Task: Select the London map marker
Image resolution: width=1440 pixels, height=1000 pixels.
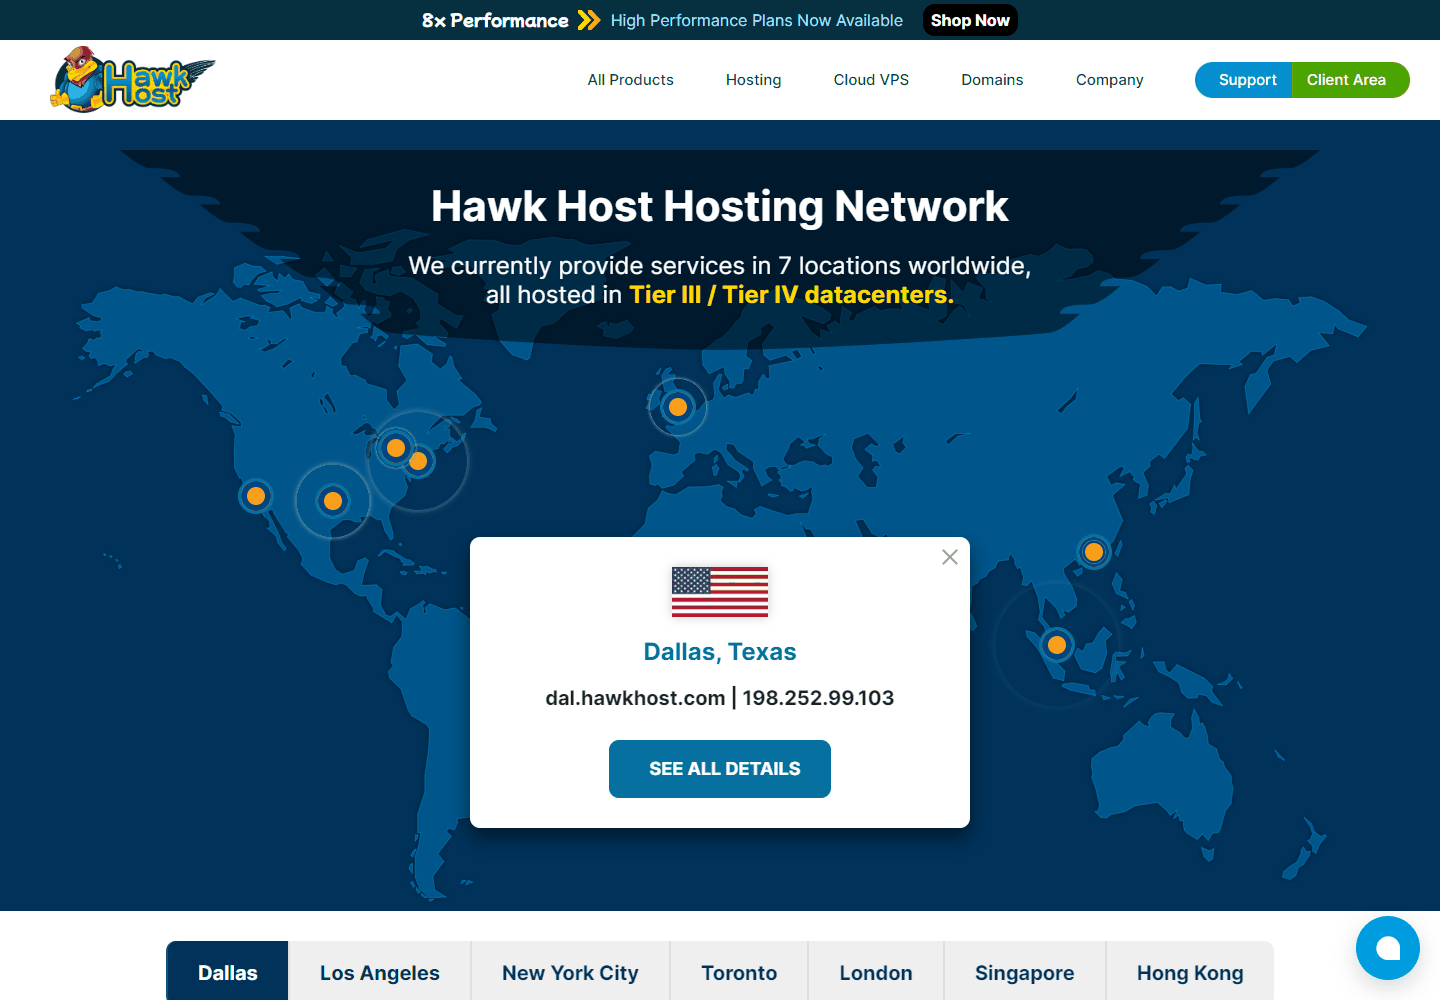Action: [678, 407]
